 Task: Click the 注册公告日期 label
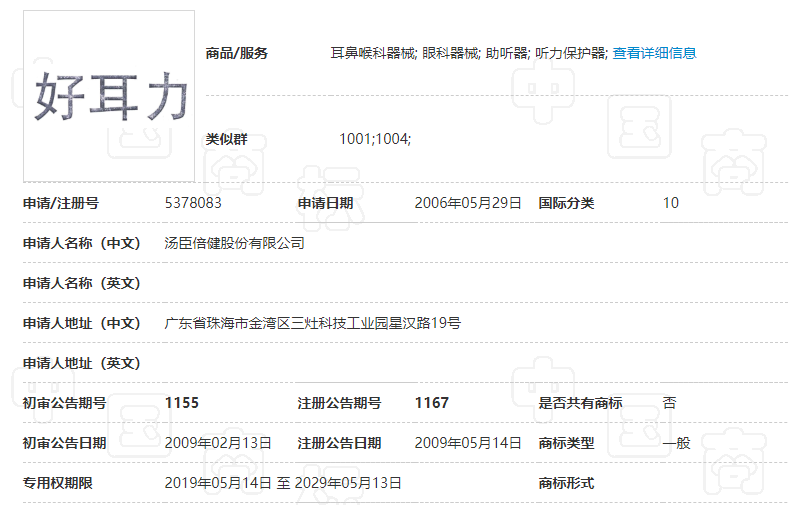click(x=340, y=443)
